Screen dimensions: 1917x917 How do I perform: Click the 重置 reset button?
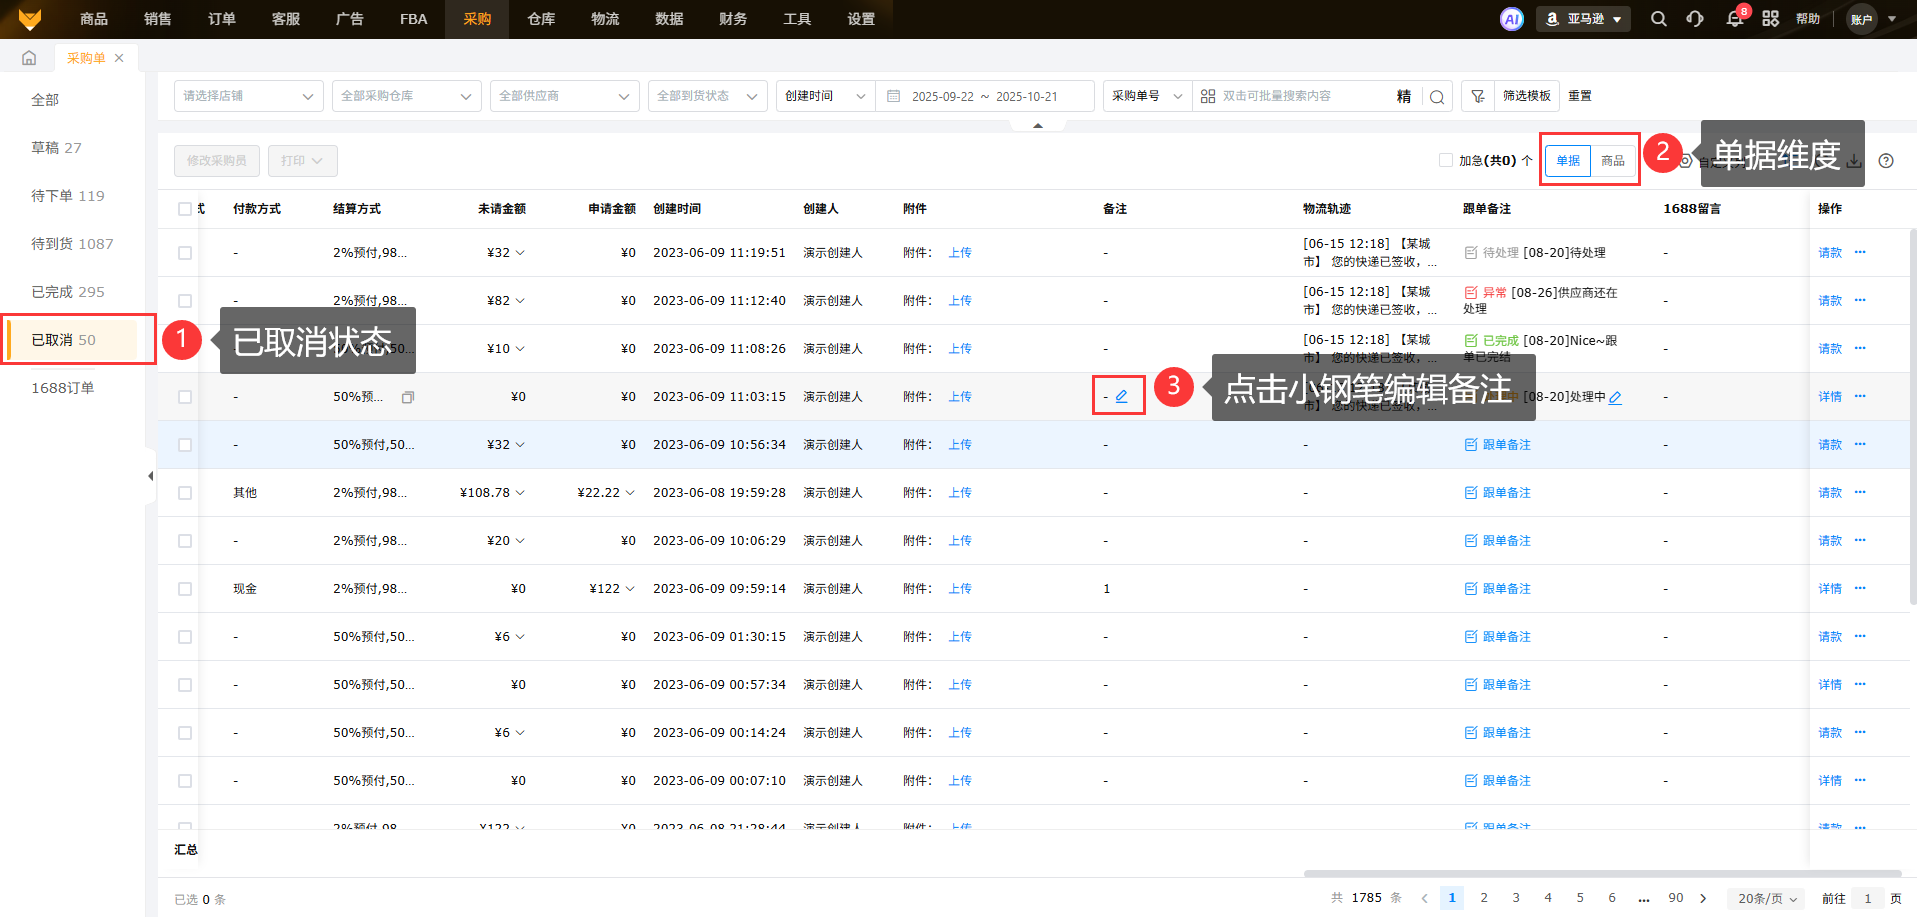(x=1580, y=96)
